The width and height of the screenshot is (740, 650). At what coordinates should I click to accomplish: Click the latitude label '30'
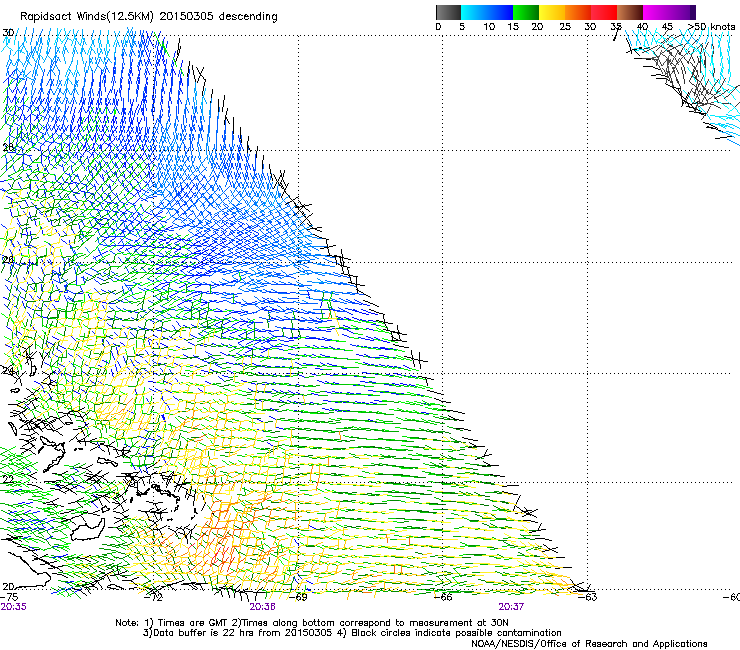click(x=8, y=33)
